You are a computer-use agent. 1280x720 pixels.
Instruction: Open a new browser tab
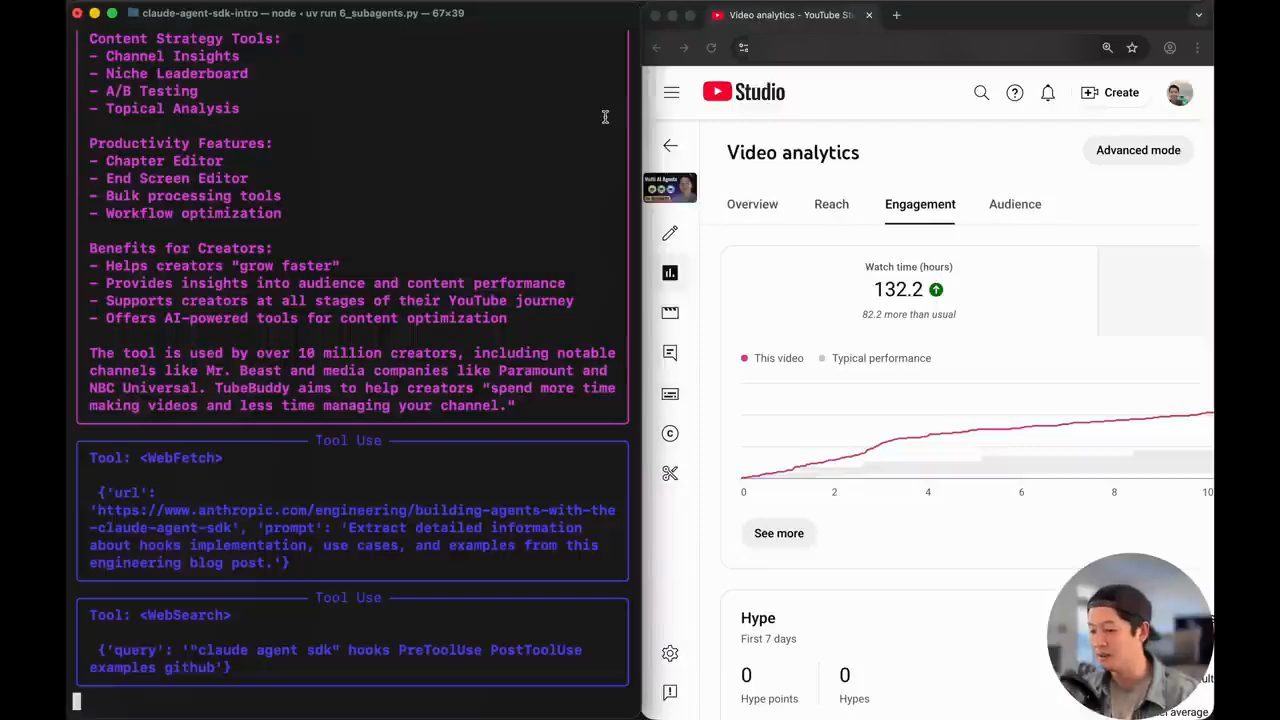(896, 15)
